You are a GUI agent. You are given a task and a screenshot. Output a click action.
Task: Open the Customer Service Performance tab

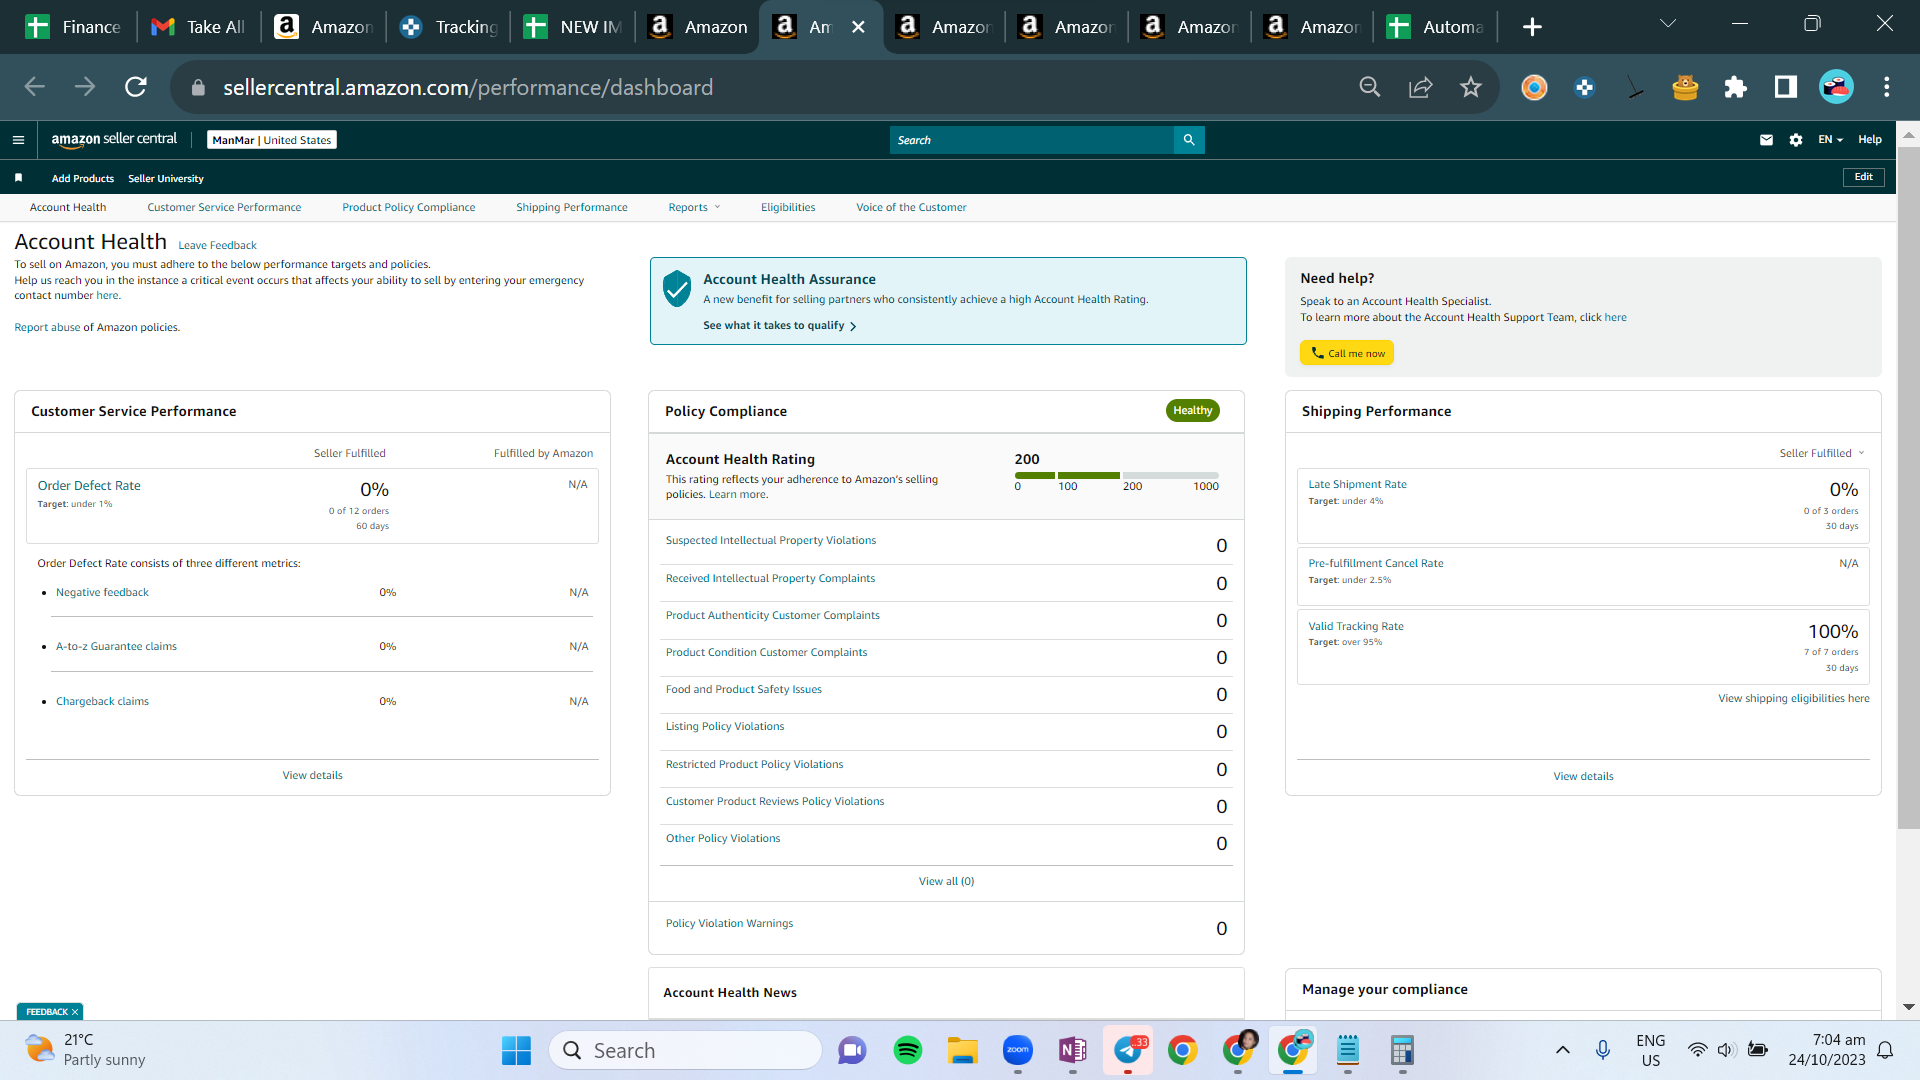224,207
